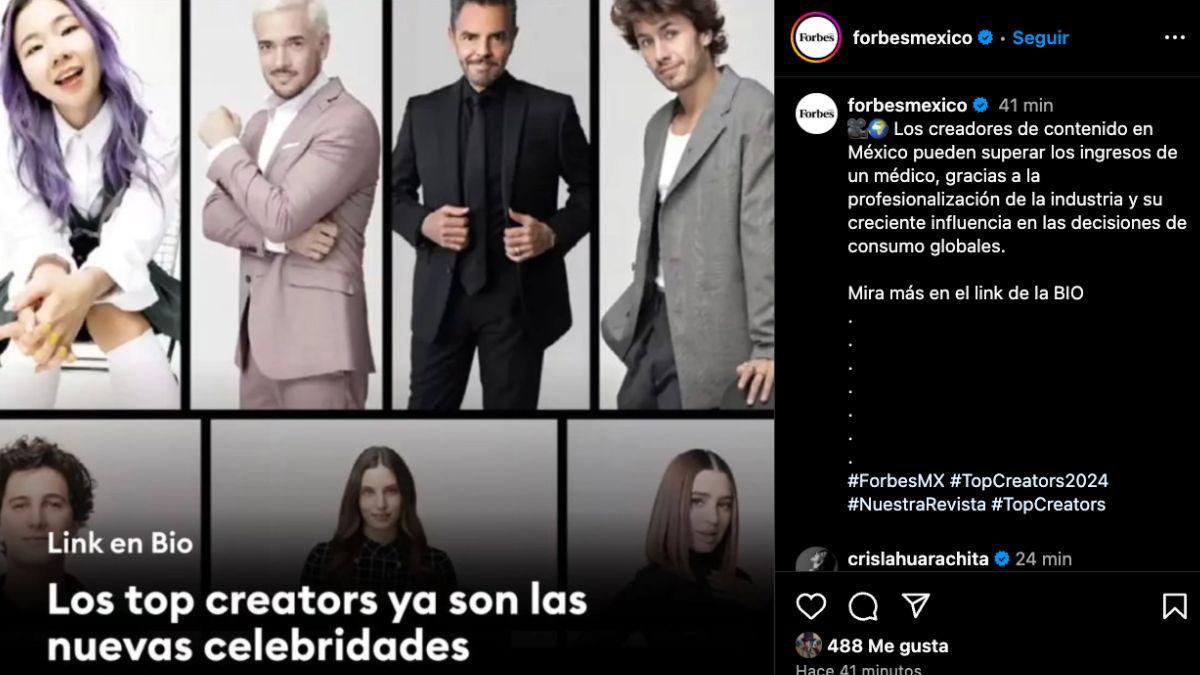Share the post with paper plane icon
Viewport: 1200px width, 675px height.
[x=915, y=606]
